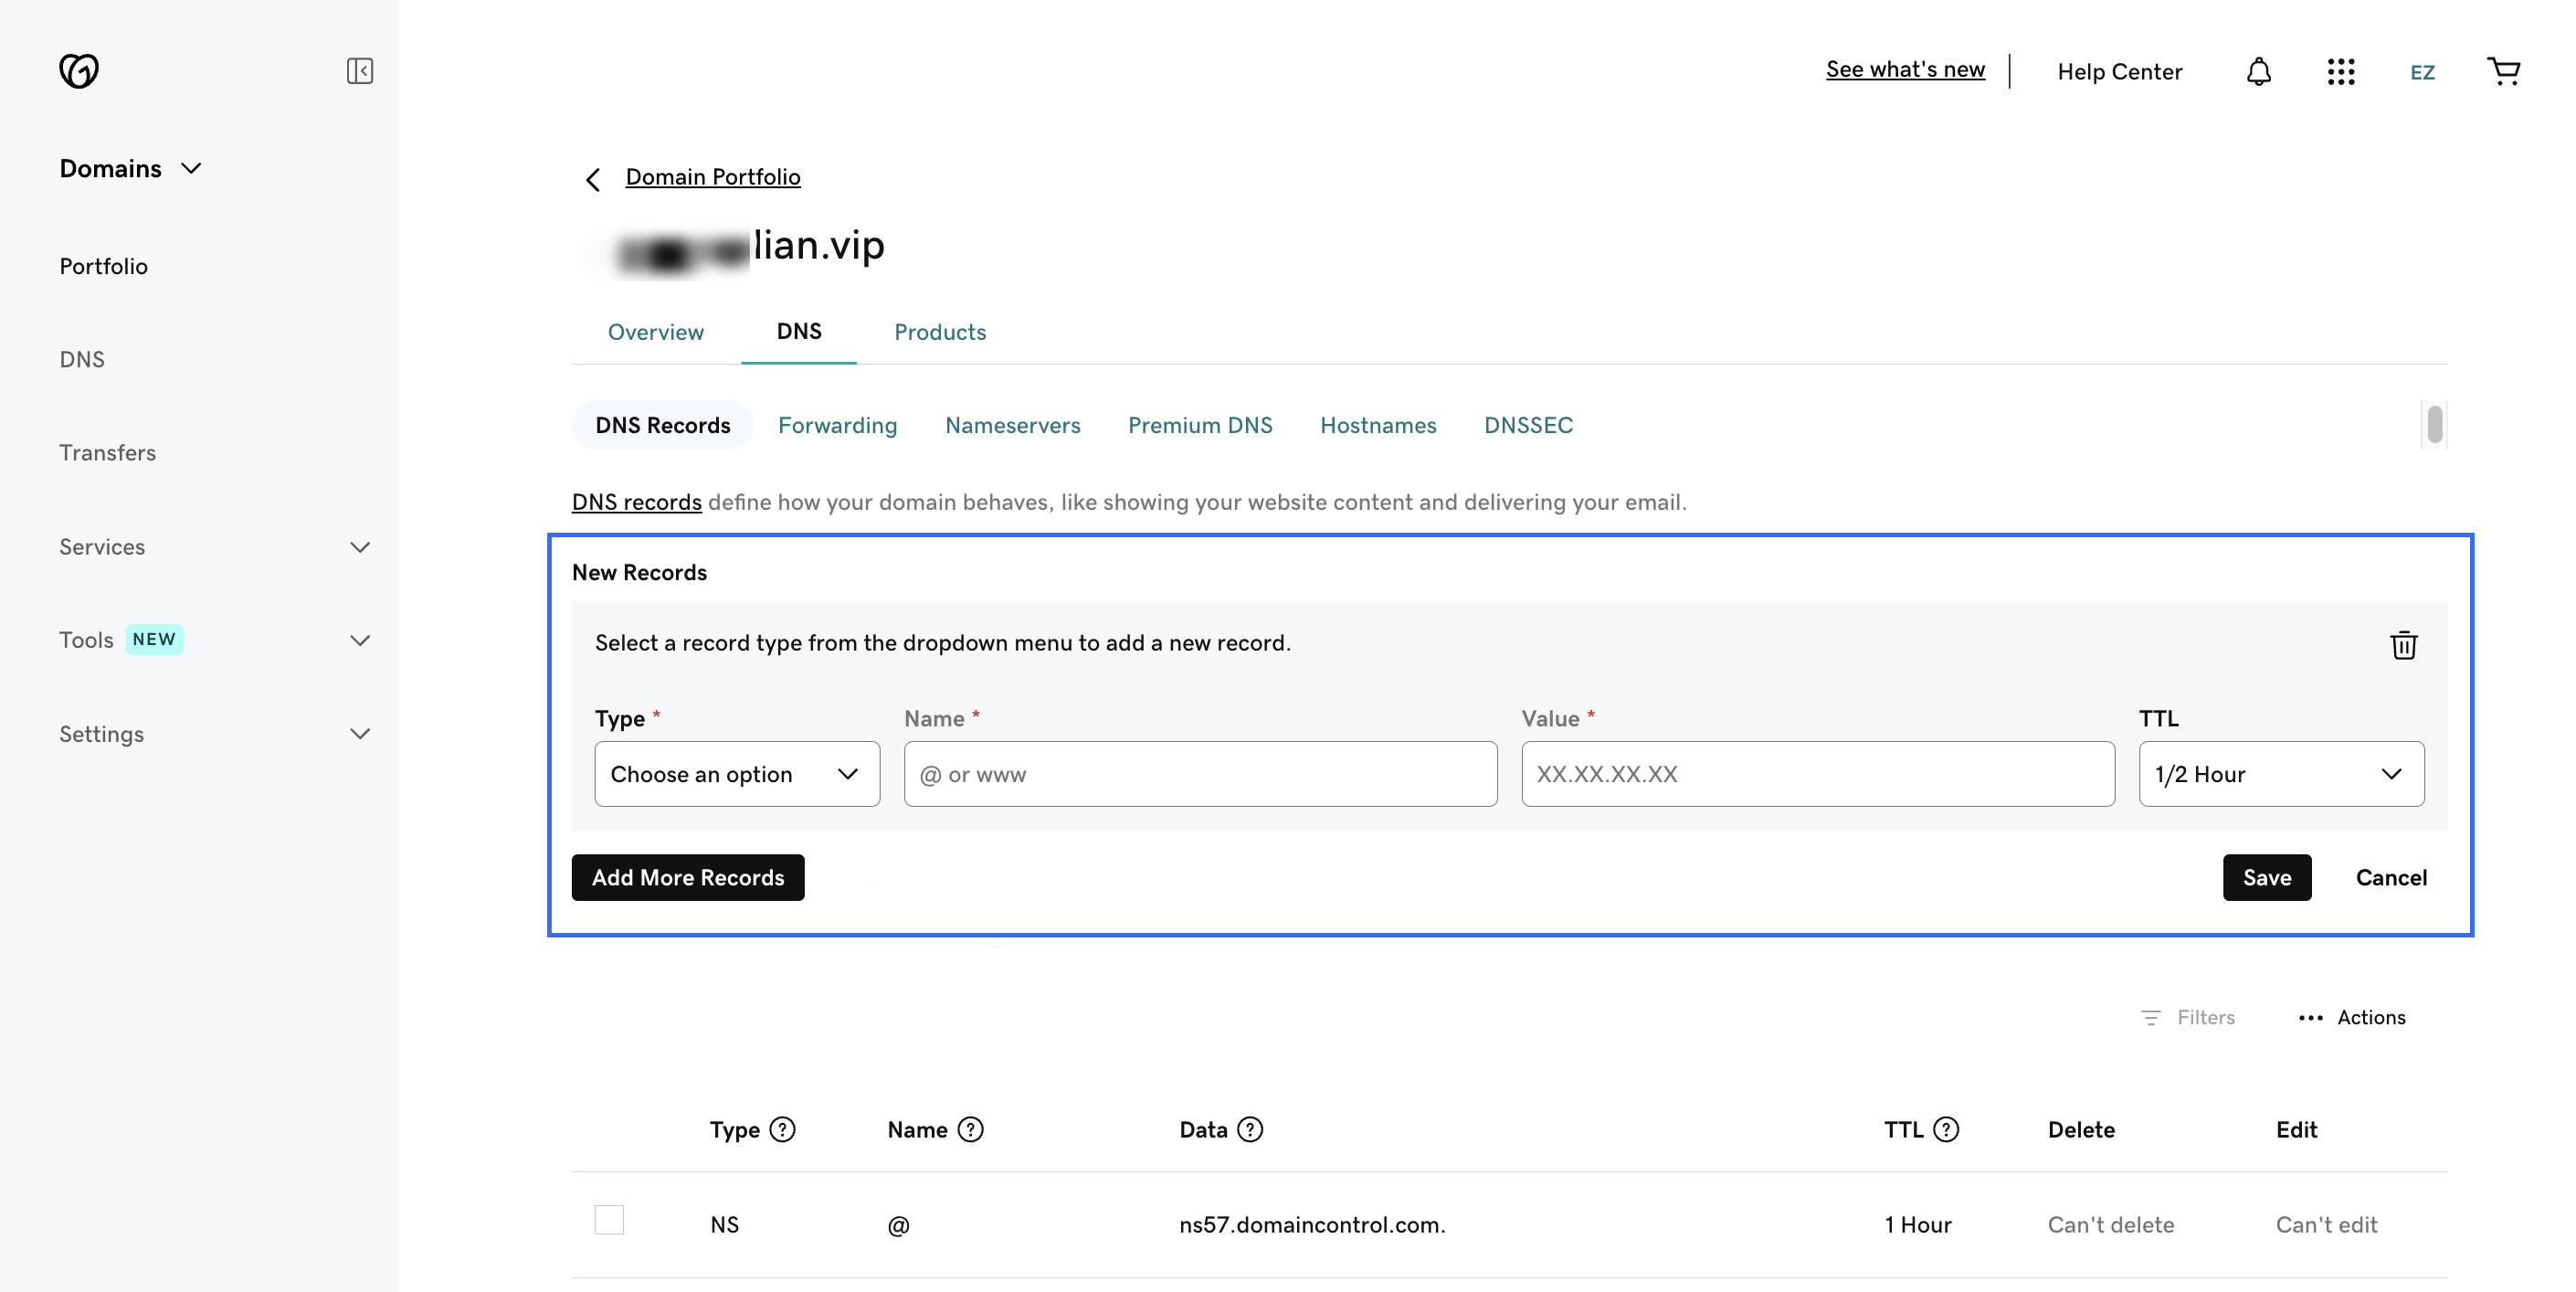
Task: Collapse the sidebar with the panel icon
Action: click(359, 71)
